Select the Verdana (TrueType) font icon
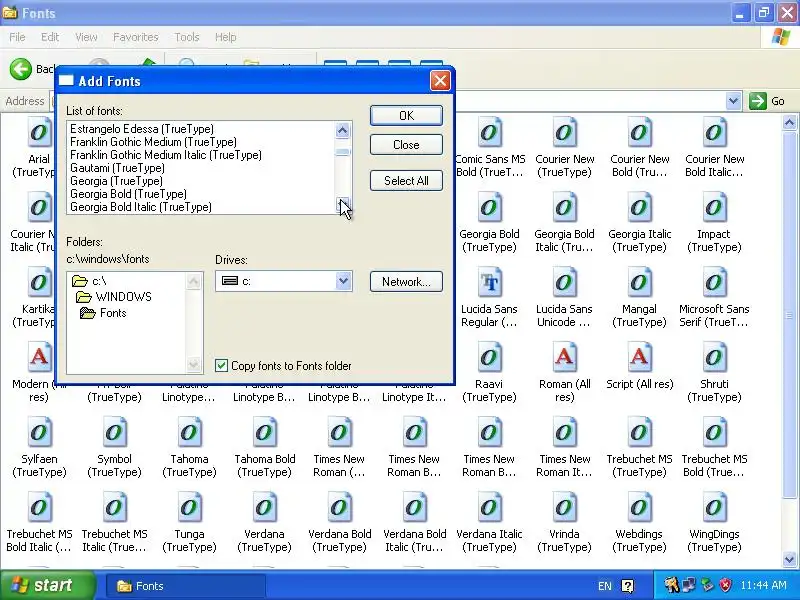Screen dimensions: 800x600 click(264, 508)
